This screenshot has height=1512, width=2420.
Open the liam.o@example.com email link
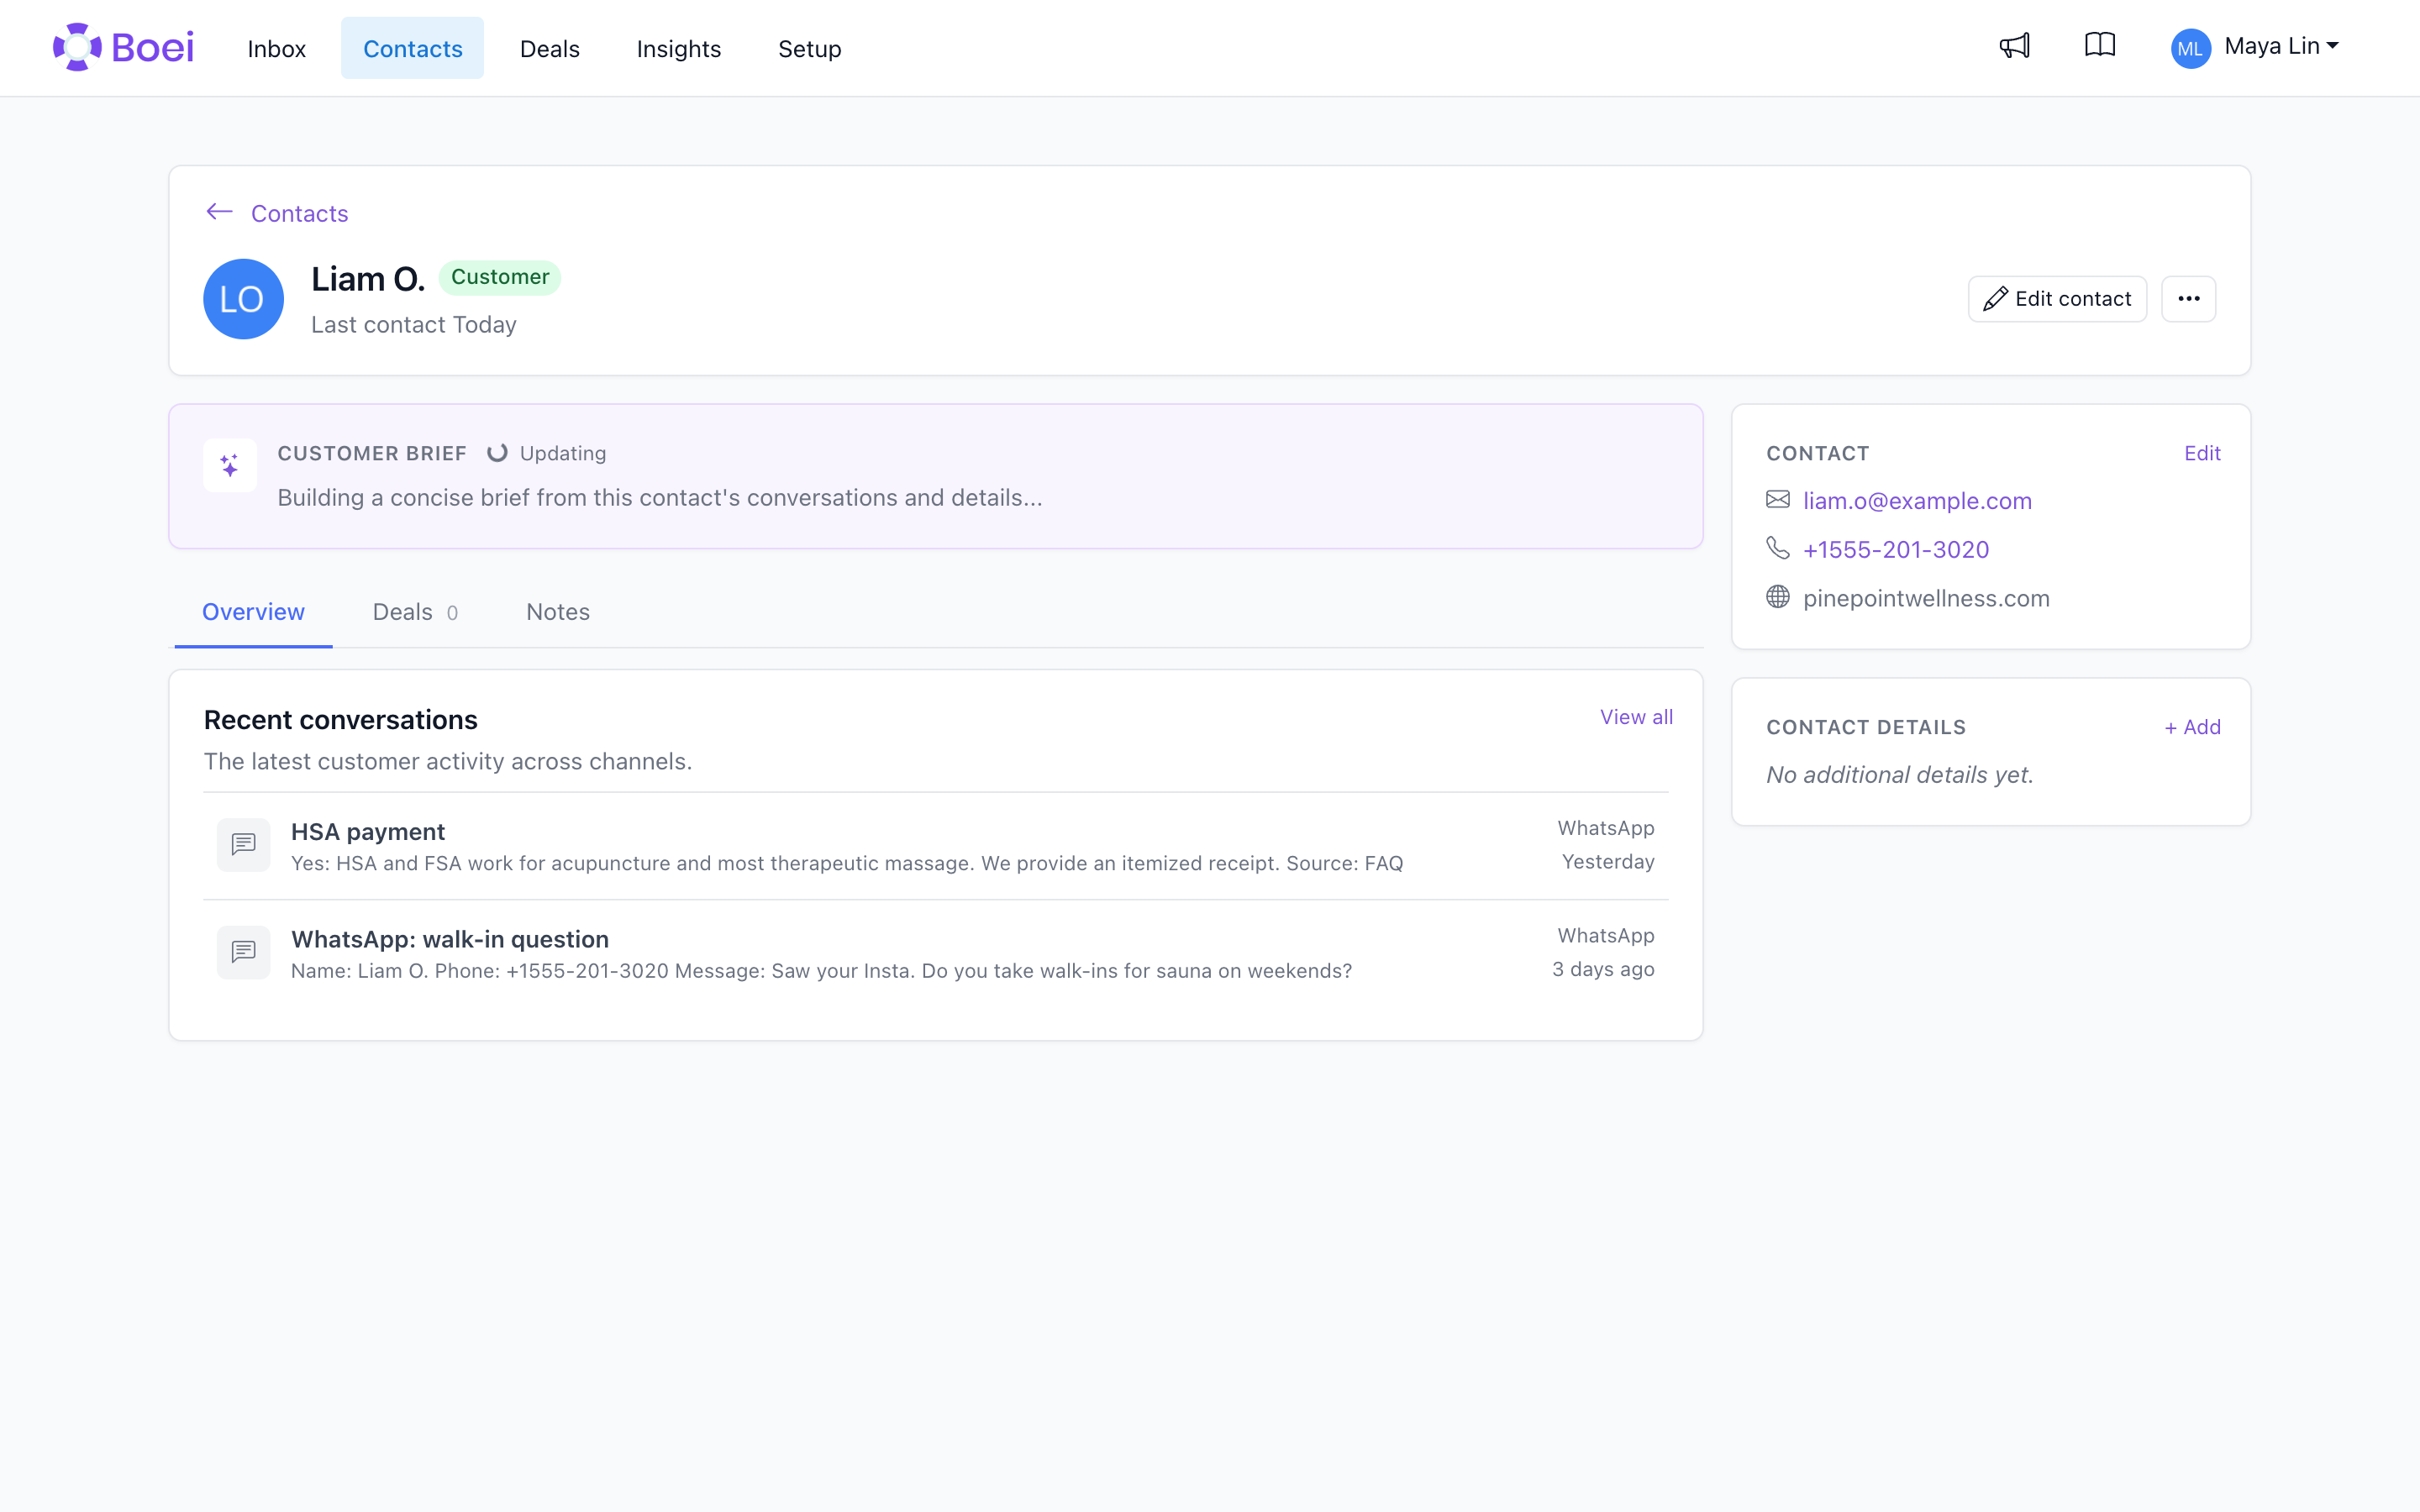1917,500
